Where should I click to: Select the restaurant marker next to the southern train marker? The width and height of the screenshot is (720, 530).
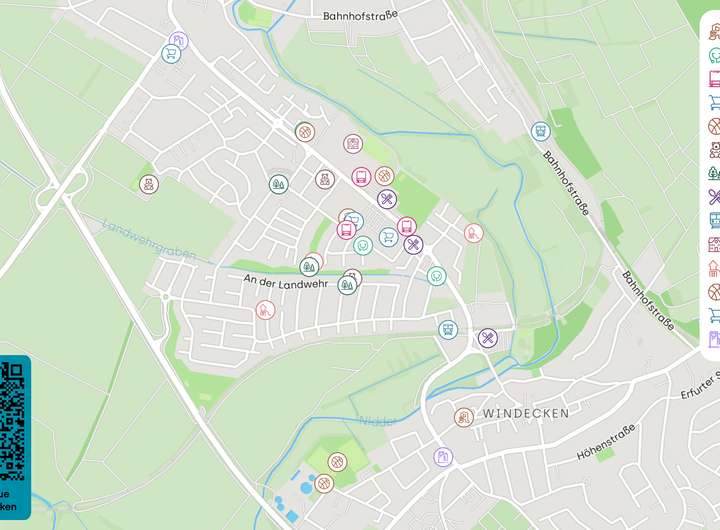(488, 338)
